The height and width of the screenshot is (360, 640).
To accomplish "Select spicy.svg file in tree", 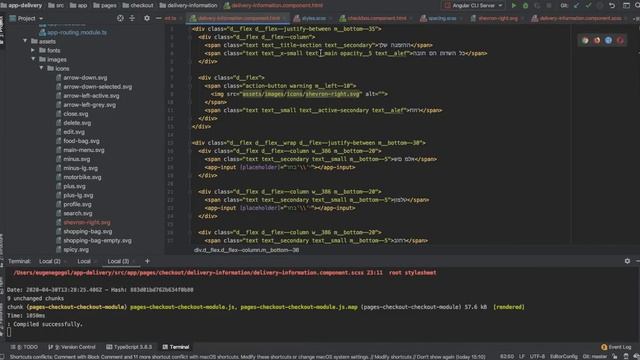I will (x=76, y=249).
